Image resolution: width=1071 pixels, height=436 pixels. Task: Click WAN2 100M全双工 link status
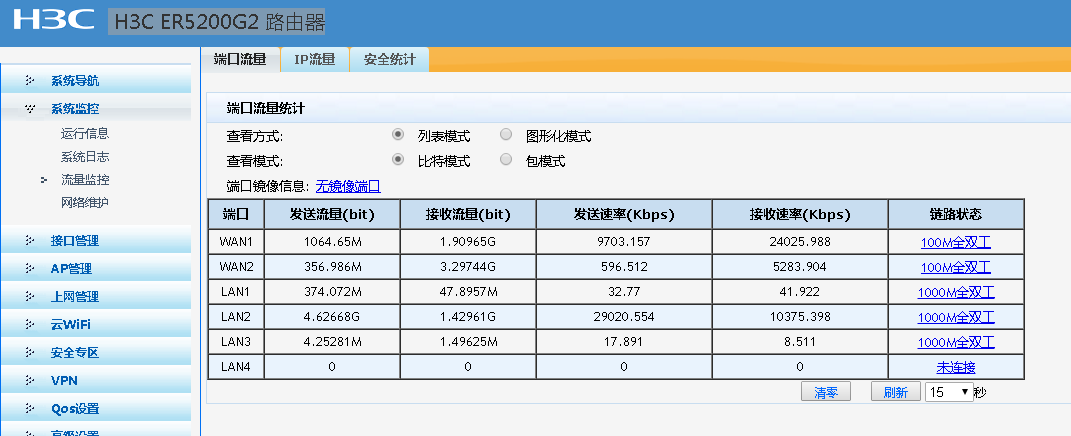(956, 267)
